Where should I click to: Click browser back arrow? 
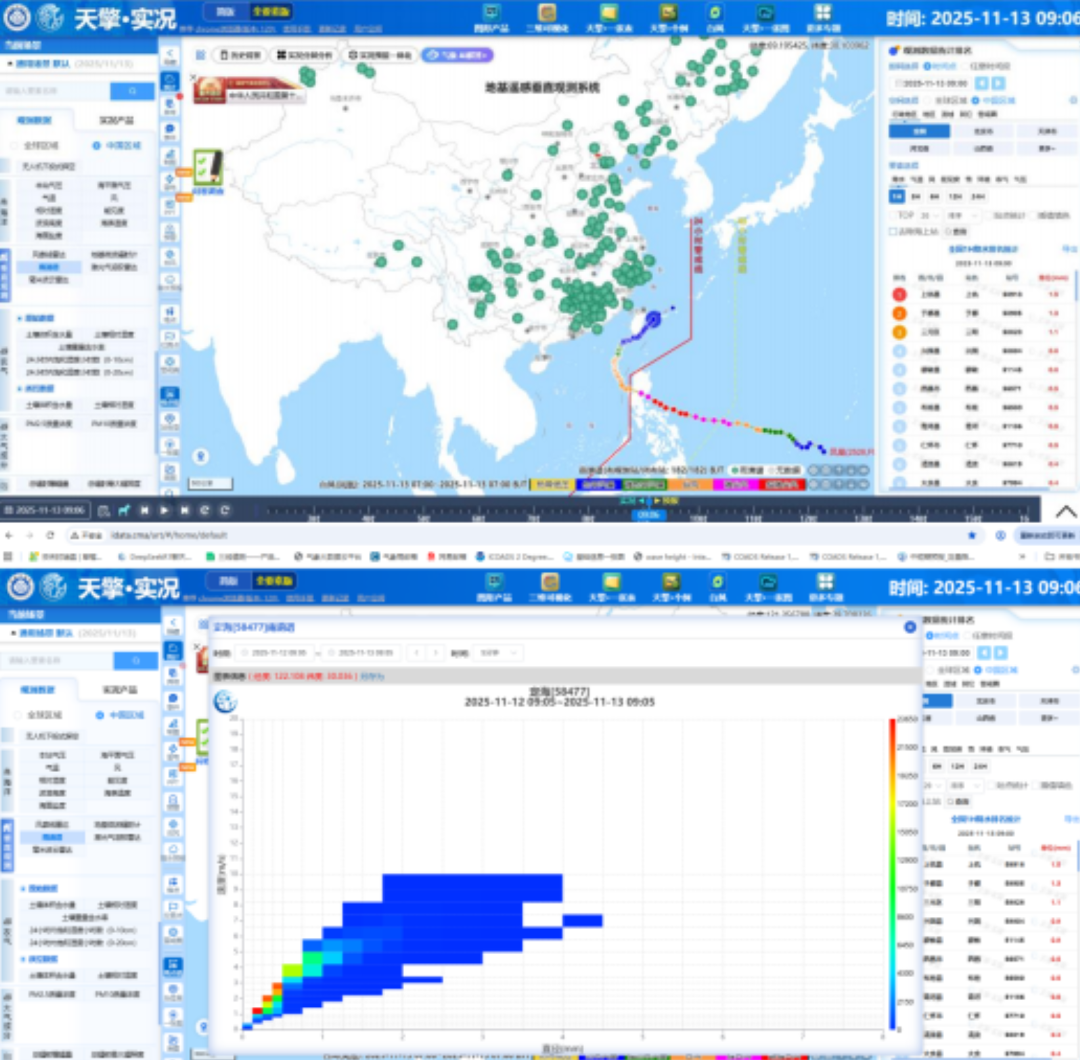(9, 535)
